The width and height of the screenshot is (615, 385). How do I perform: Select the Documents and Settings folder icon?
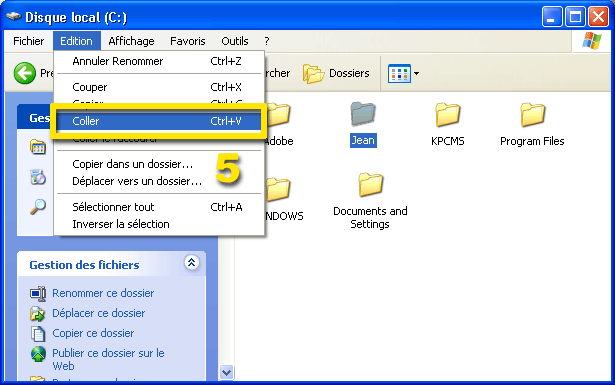[x=370, y=184]
